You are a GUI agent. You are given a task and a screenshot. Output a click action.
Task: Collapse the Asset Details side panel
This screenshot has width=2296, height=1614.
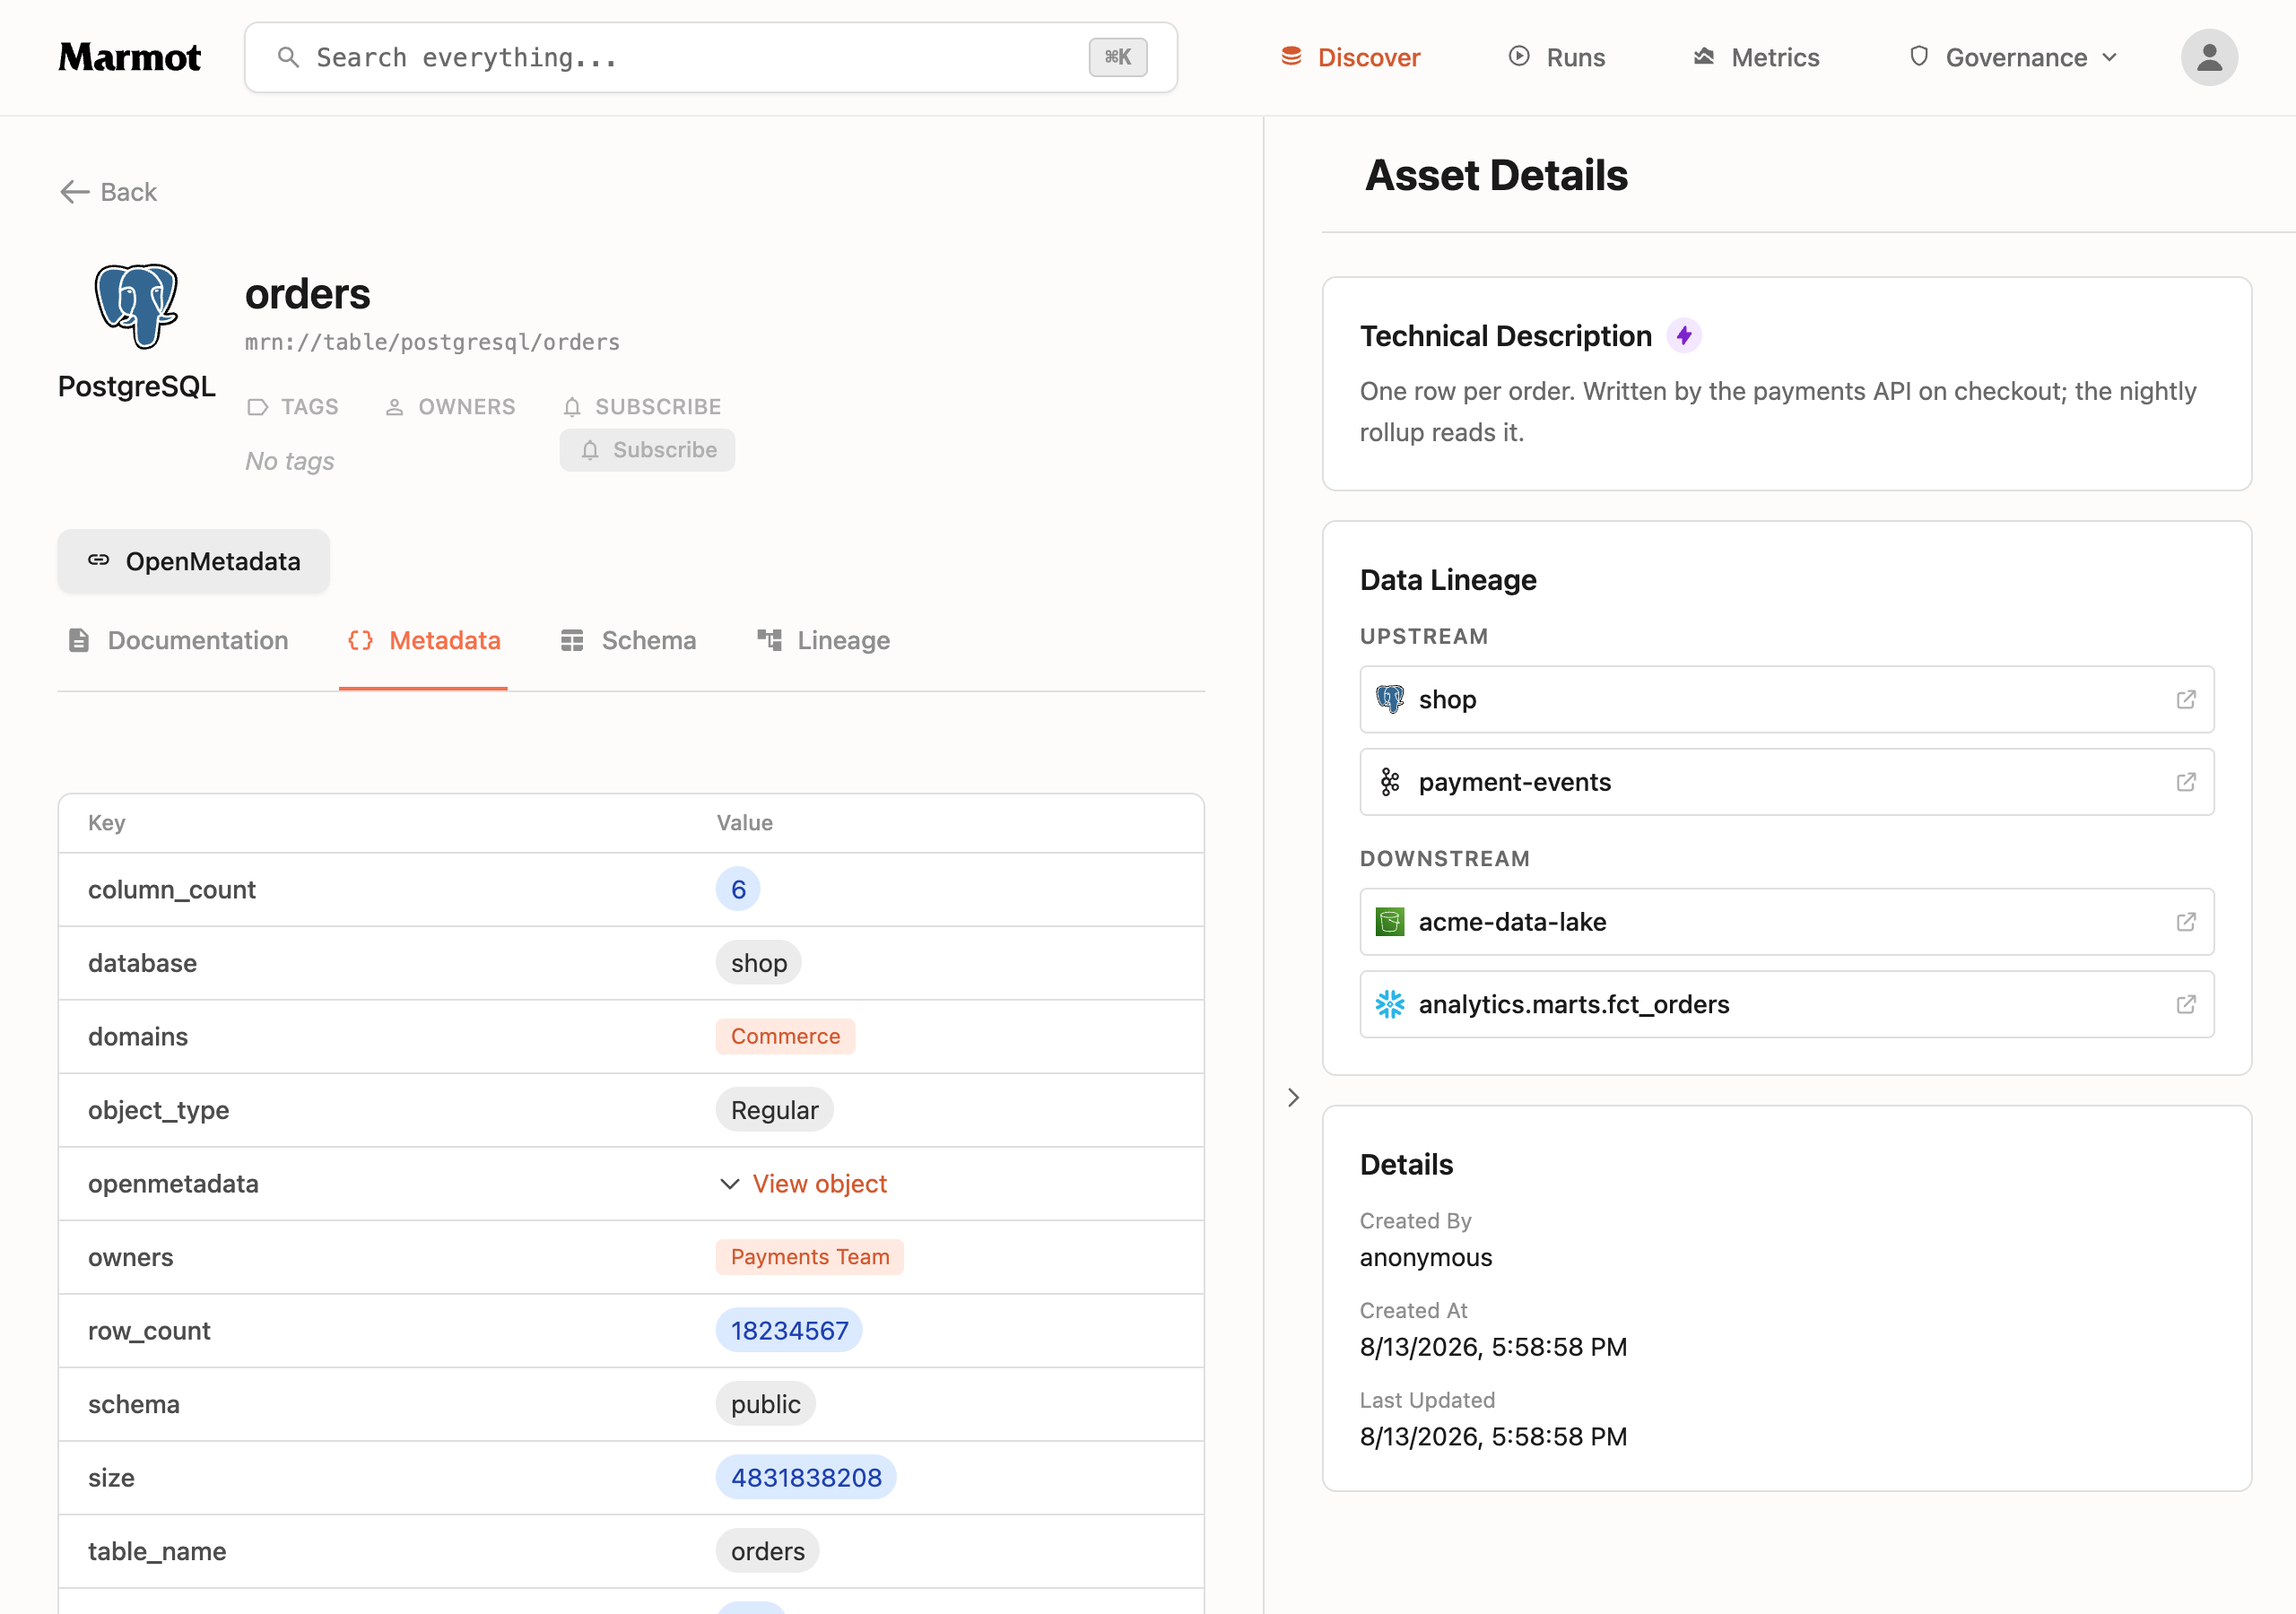[1294, 1098]
